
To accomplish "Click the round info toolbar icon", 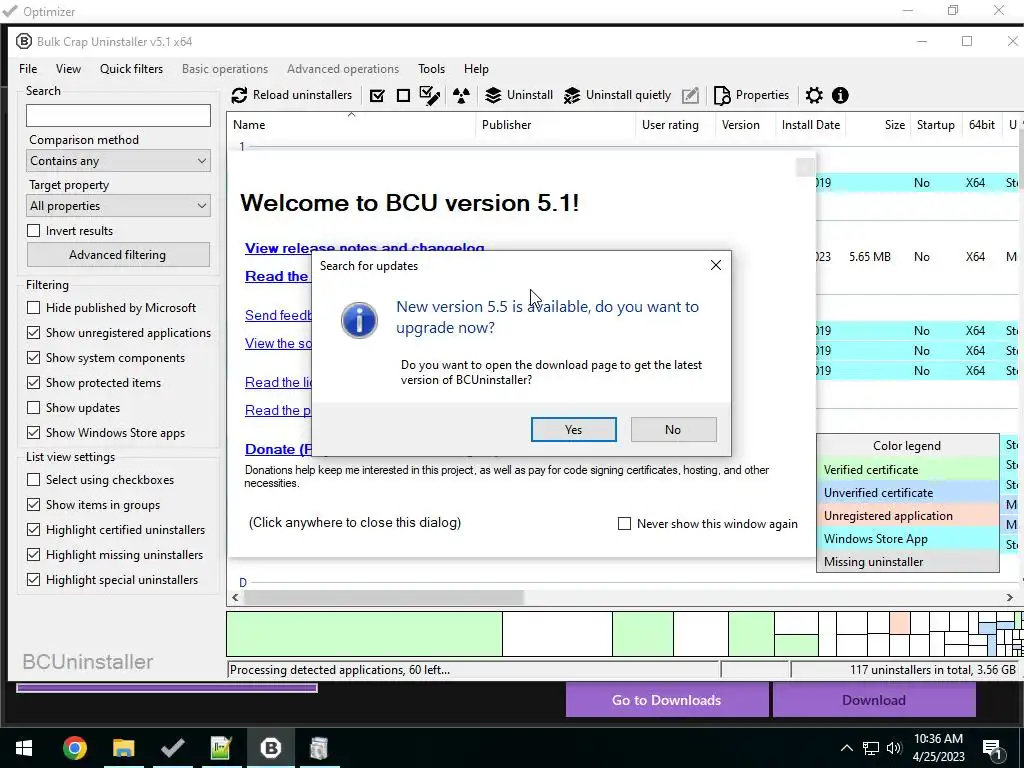I will pyautogui.click(x=840, y=96).
